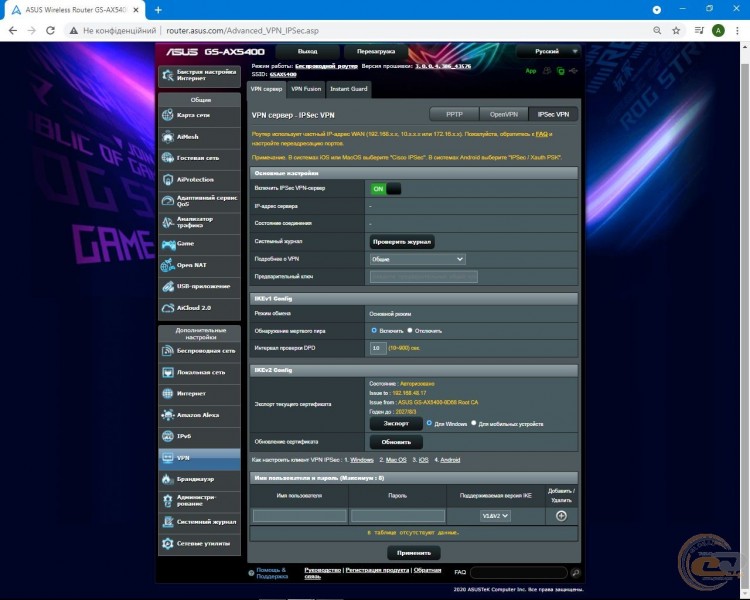The image size is (750, 600).
Task: Select IPSec VPN server type tab
Action: coord(553,114)
